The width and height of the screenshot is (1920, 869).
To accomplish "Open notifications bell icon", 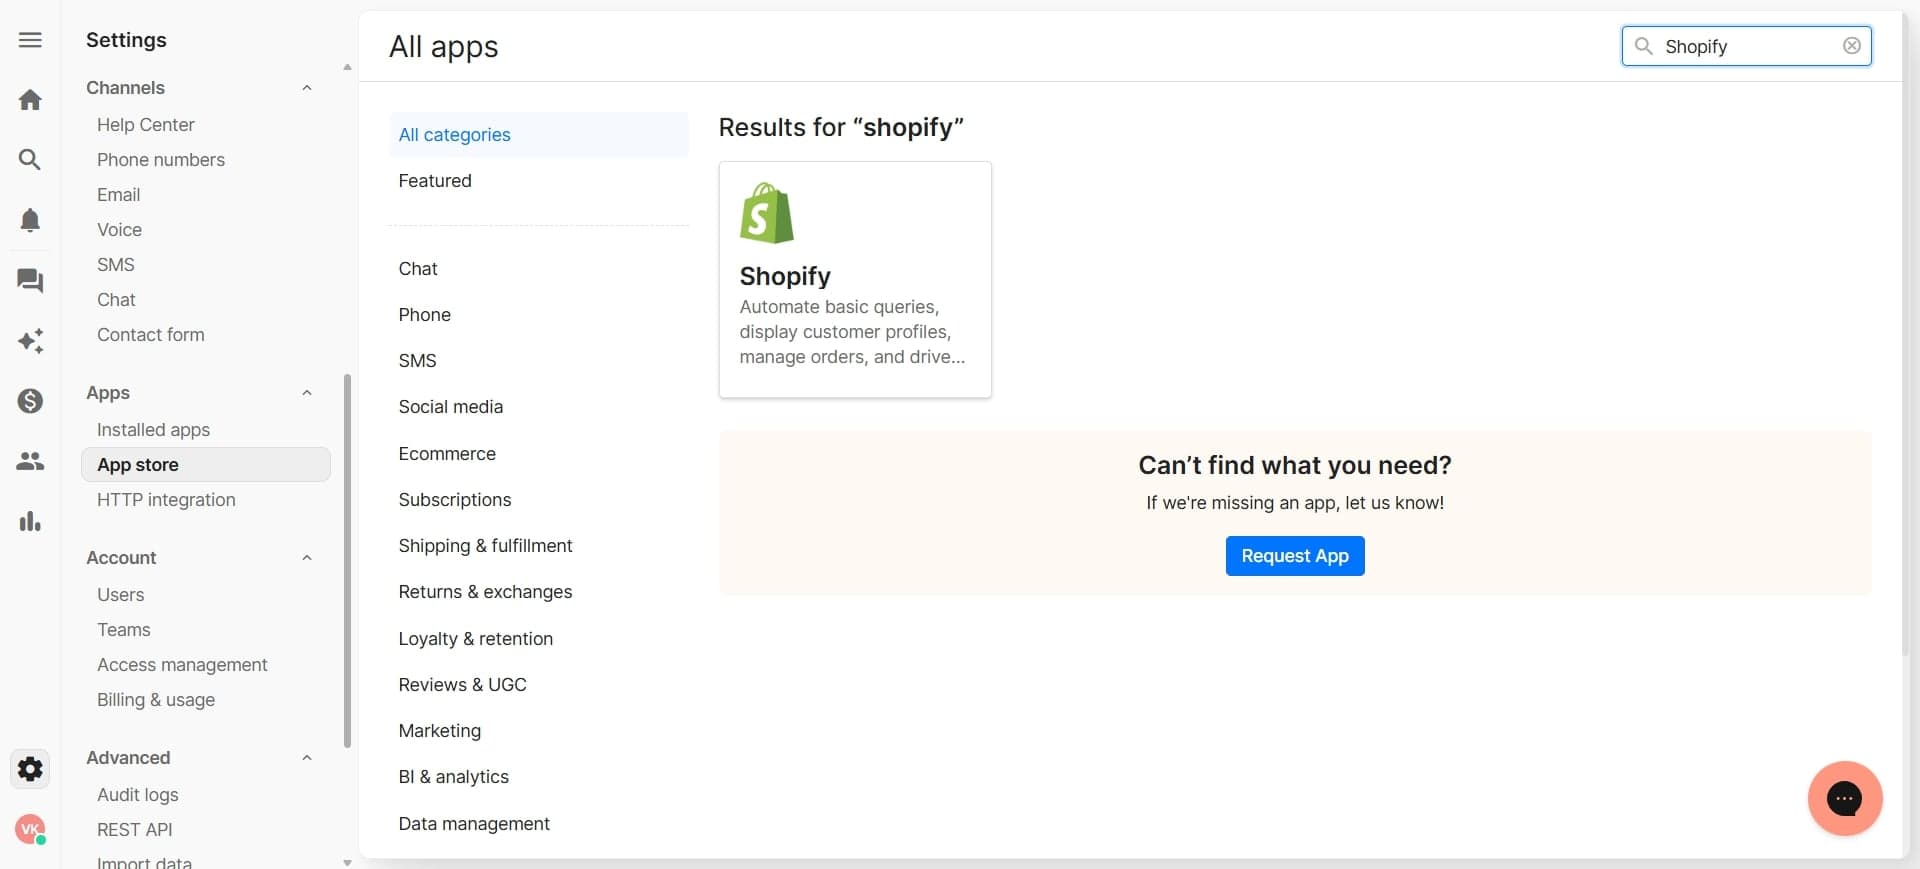I will (x=30, y=220).
